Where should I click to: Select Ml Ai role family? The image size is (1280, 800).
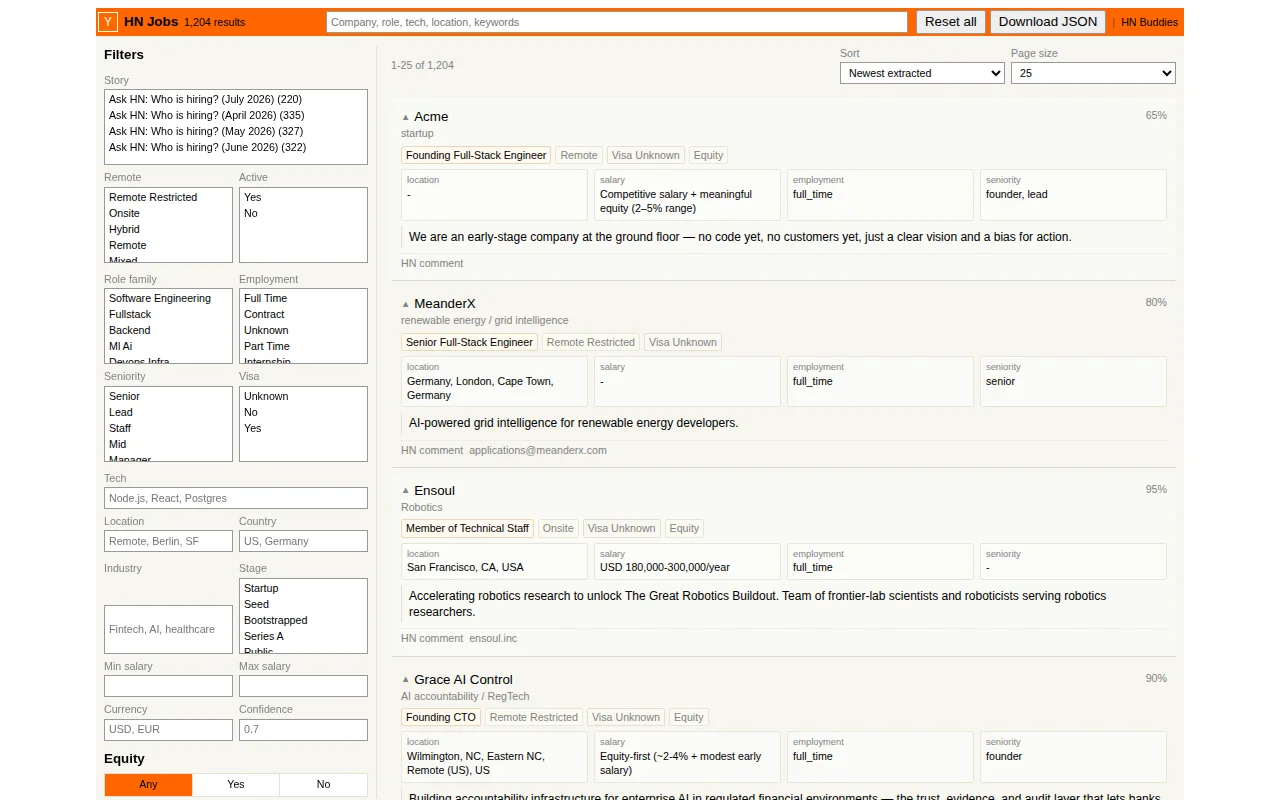click(168, 346)
